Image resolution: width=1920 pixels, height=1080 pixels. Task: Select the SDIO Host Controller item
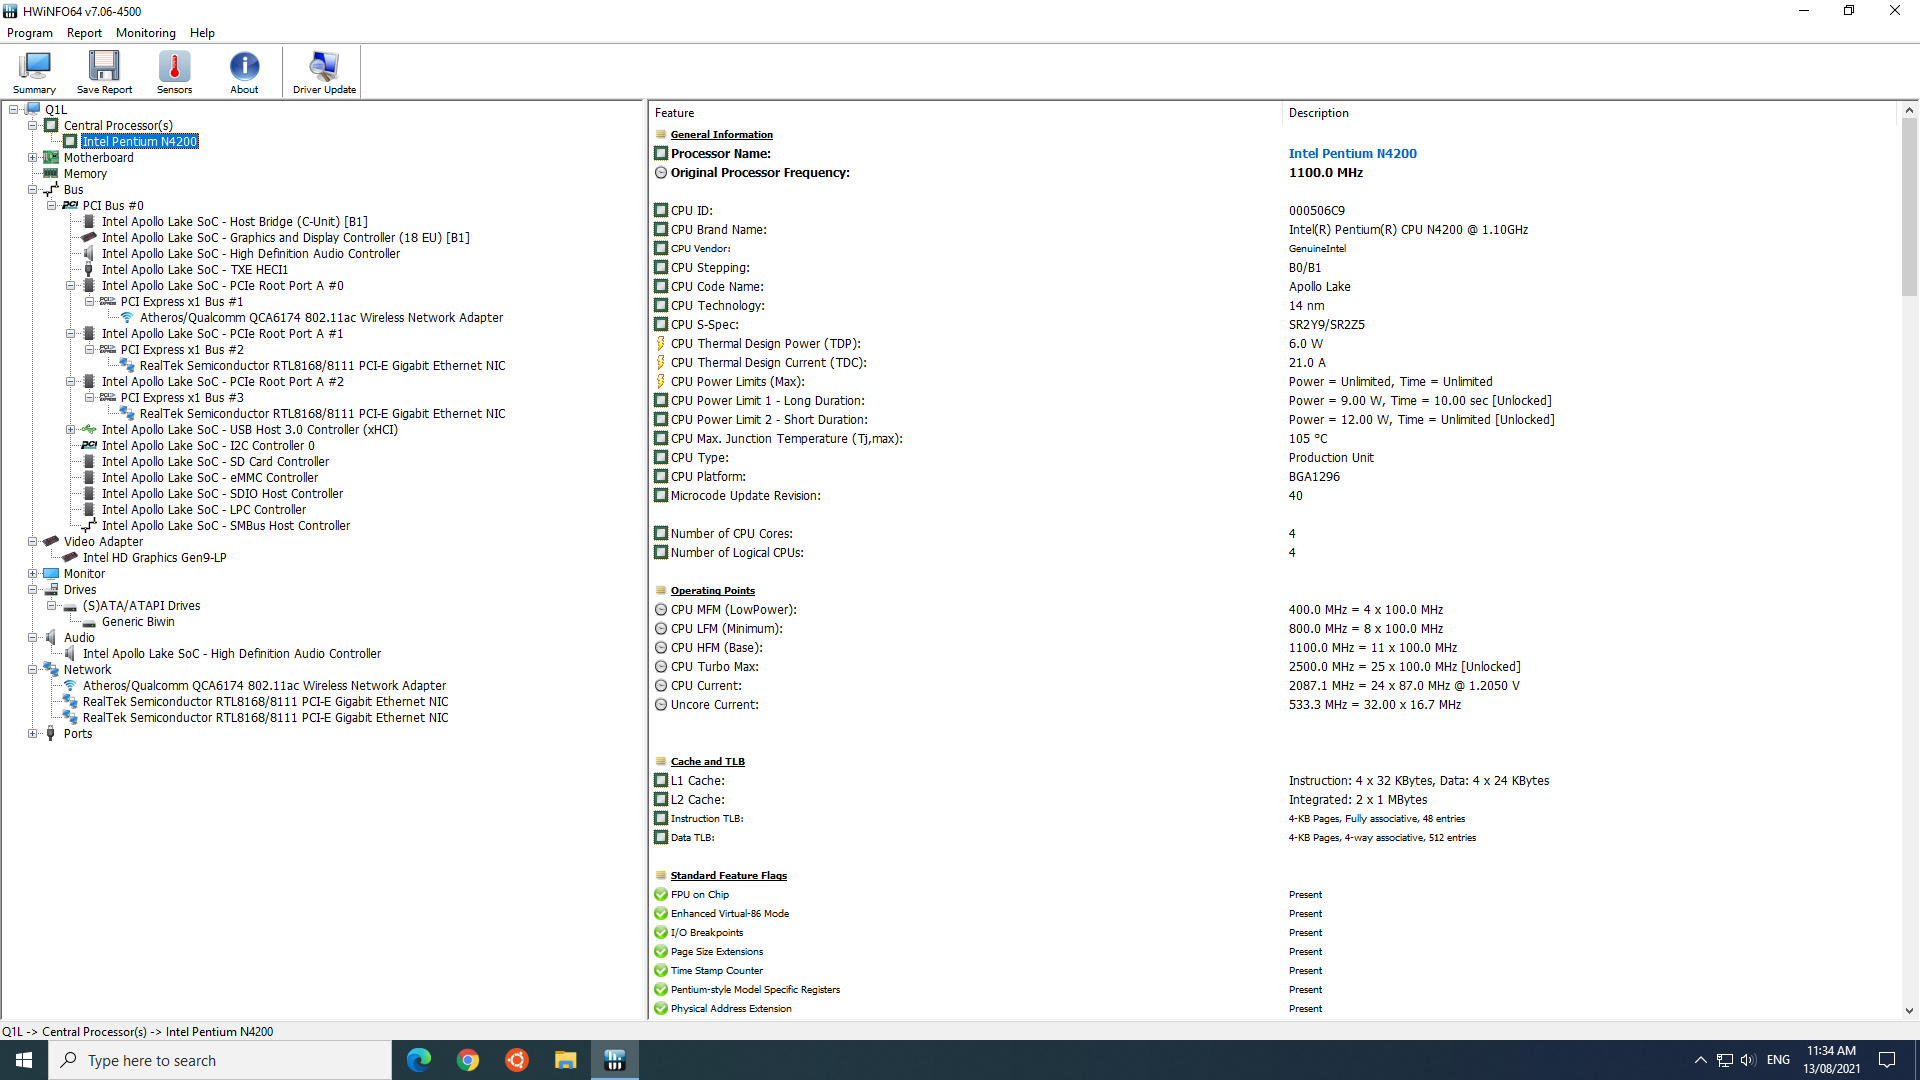pos(222,494)
